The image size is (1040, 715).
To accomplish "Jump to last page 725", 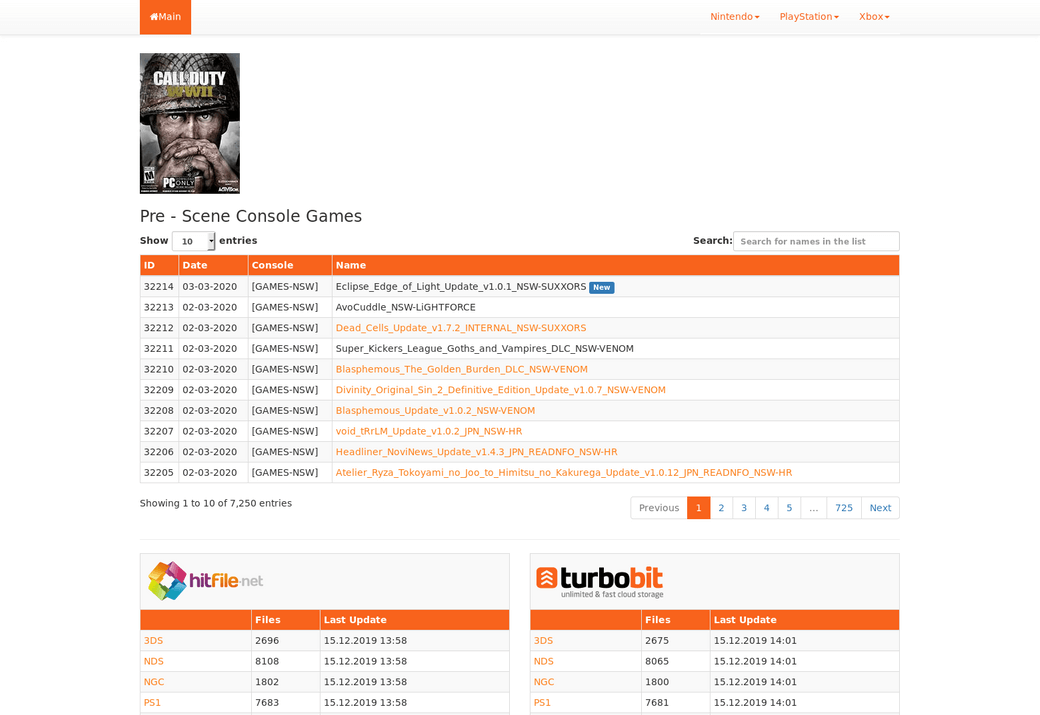I will point(844,507).
